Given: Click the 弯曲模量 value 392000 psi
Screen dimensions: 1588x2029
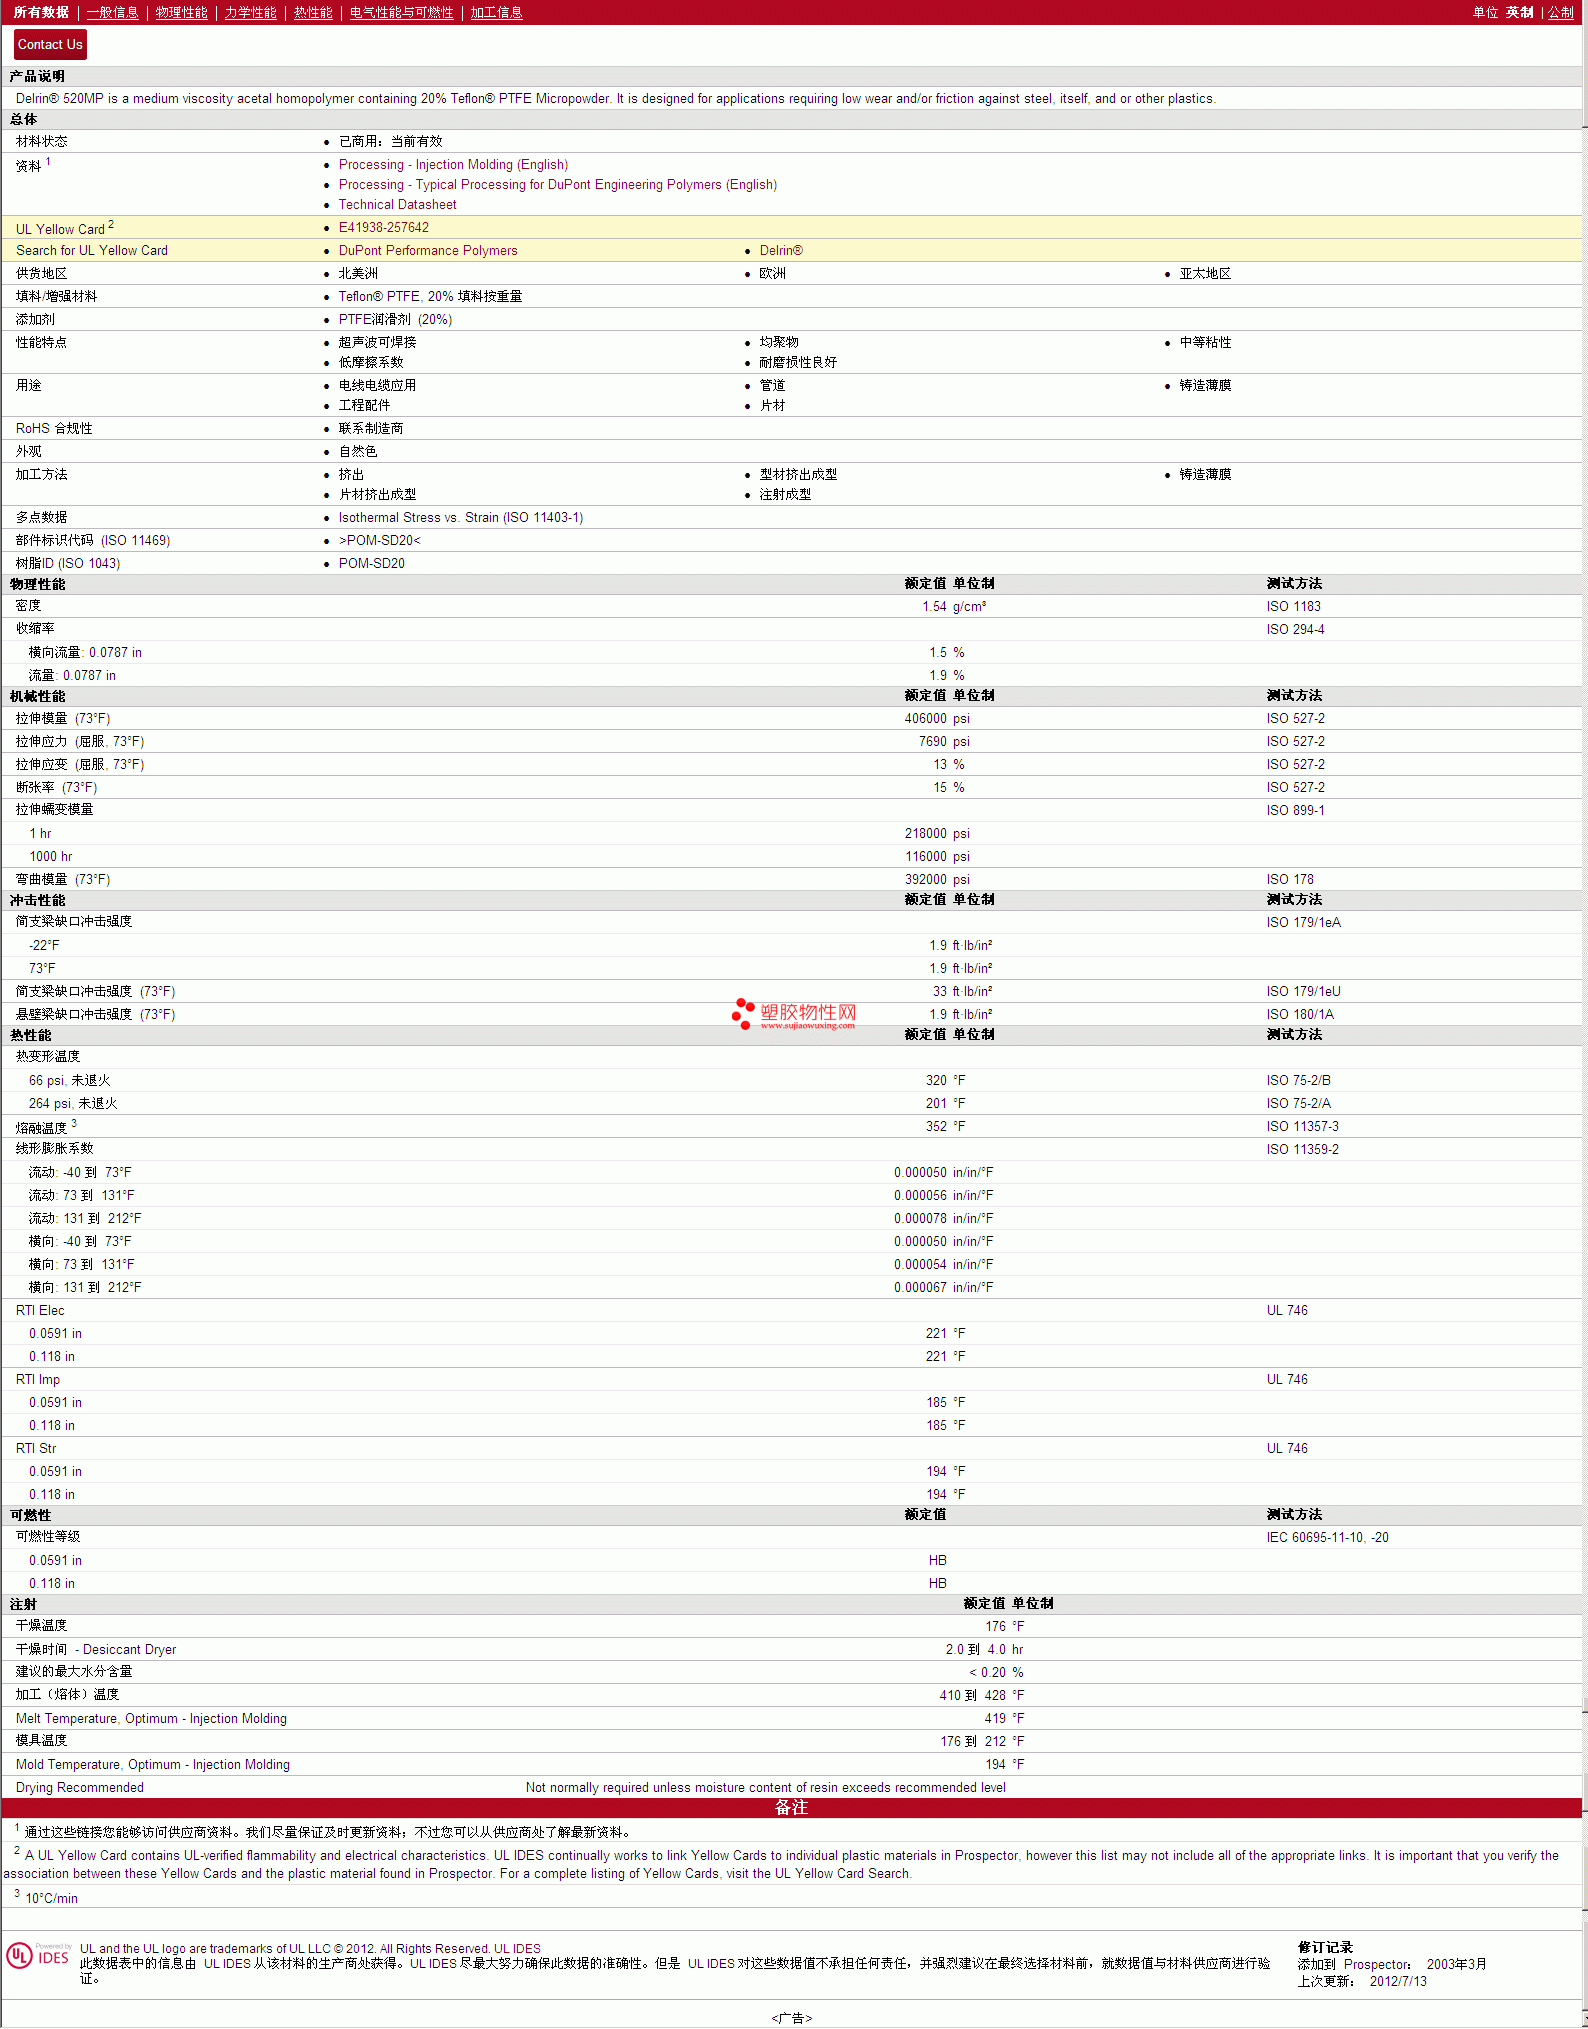Looking at the screenshot, I should tap(937, 880).
